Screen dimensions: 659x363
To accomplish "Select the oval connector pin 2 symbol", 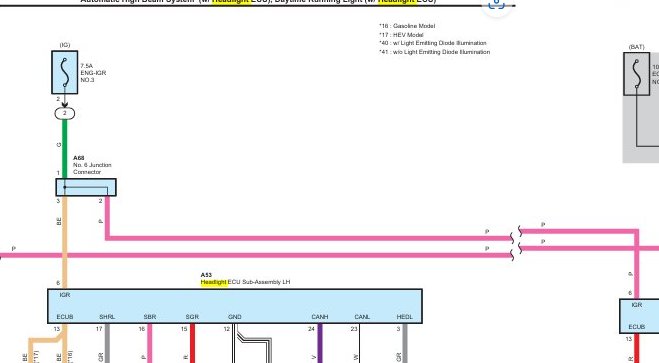I will point(65,113).
